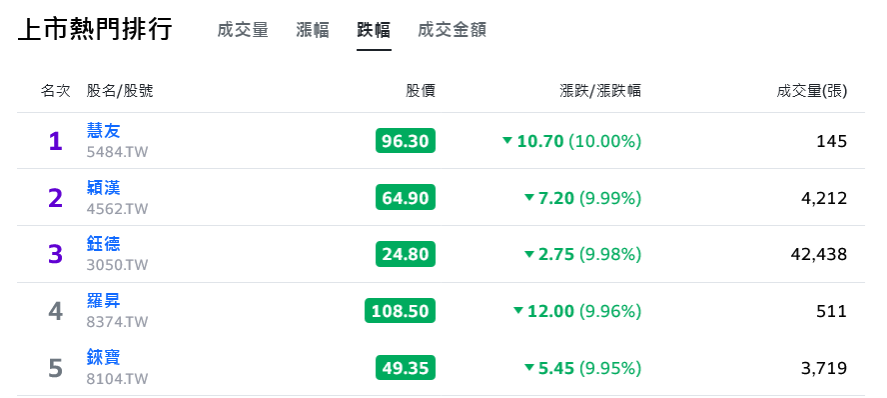
Task: Open stock link 羅昇
Action: 104,300
